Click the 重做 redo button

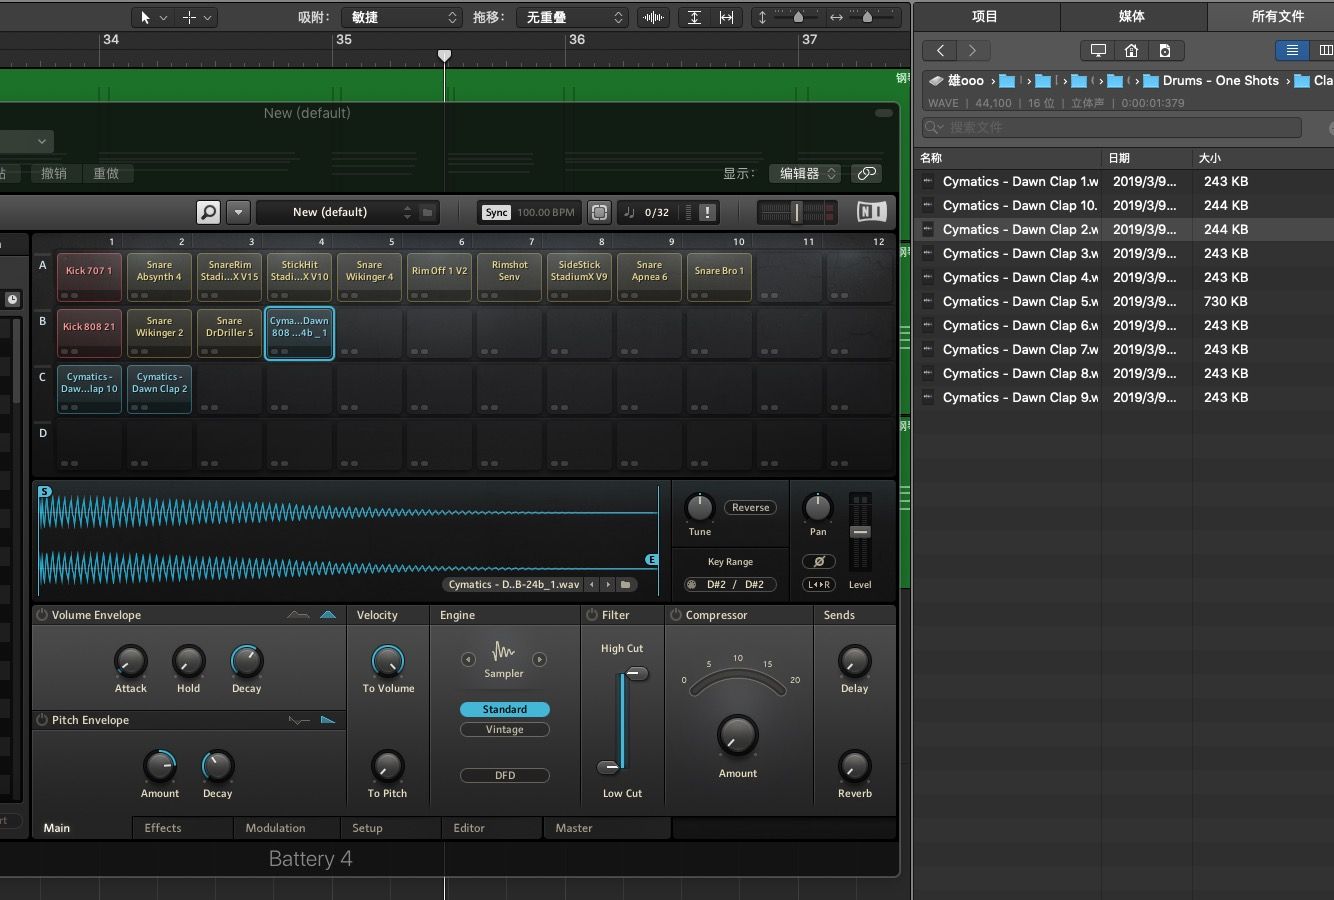106,173
